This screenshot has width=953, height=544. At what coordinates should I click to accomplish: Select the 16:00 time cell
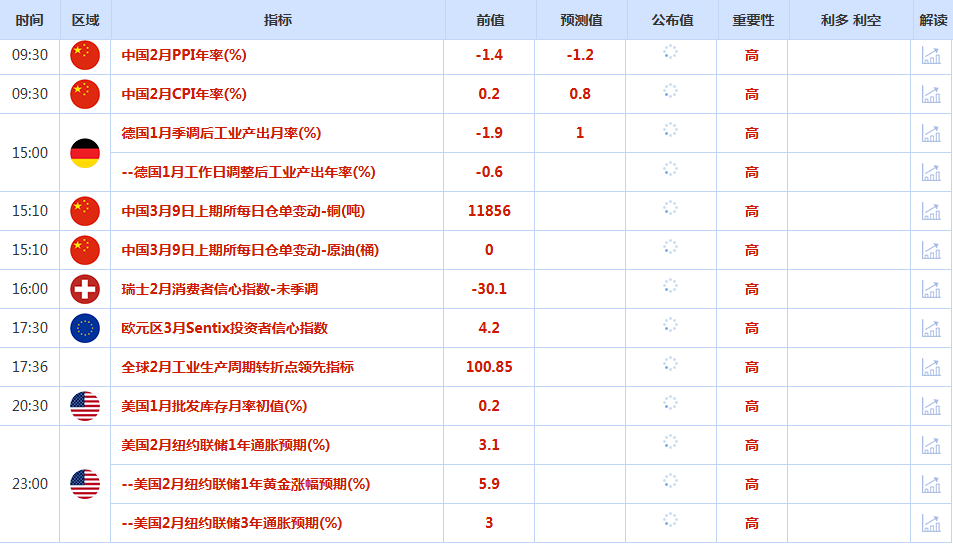point(30,289)
